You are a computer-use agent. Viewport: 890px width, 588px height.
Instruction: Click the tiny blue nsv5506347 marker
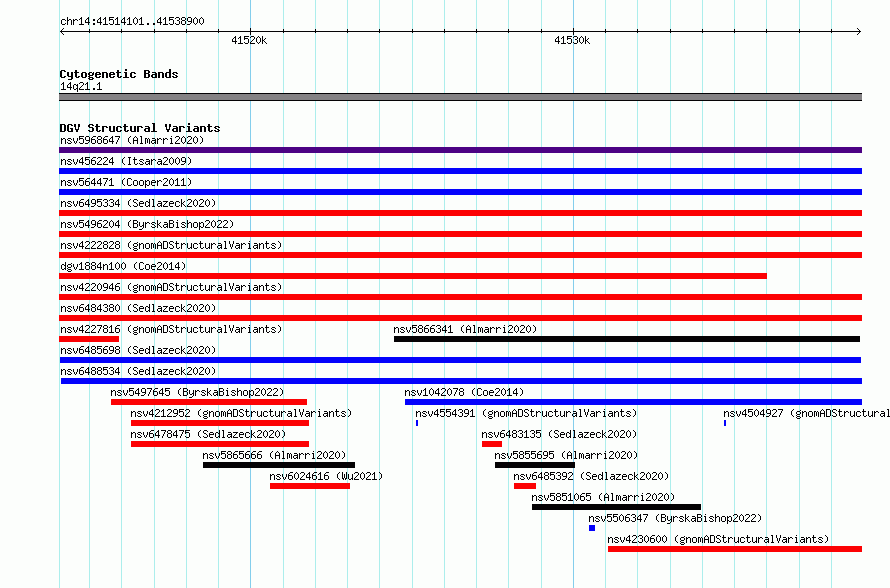[x=592, y=528]
